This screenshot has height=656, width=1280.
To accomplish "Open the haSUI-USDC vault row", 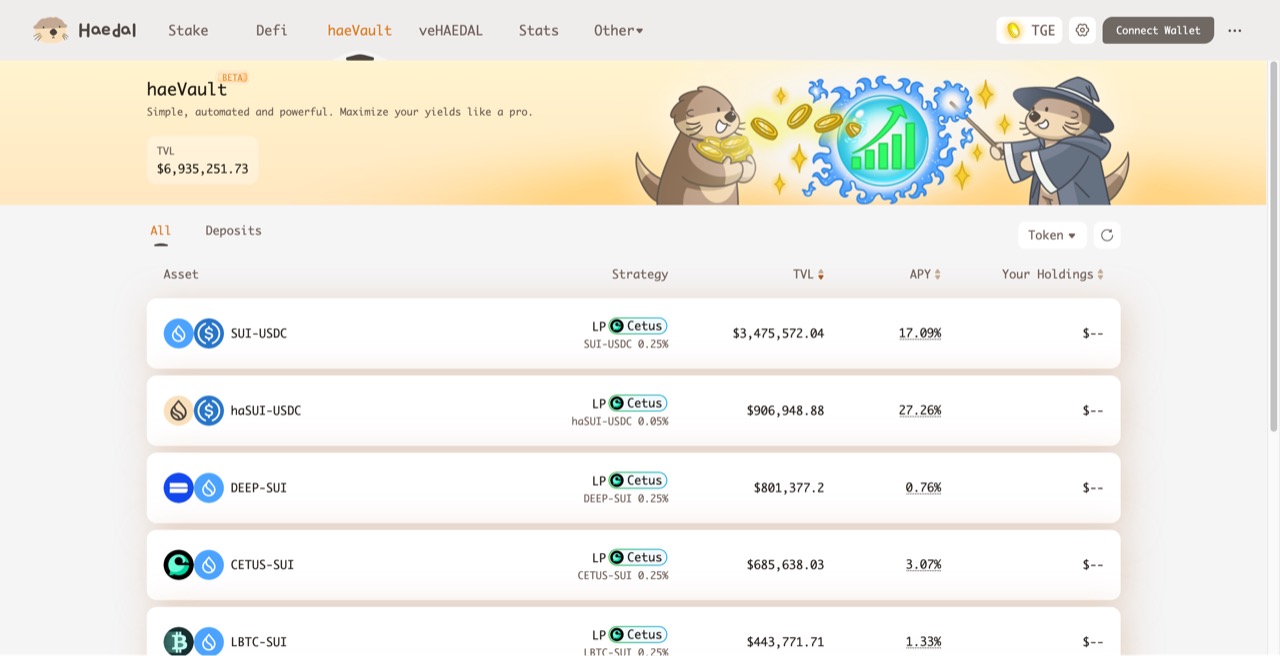I will (x=633, y=410).
